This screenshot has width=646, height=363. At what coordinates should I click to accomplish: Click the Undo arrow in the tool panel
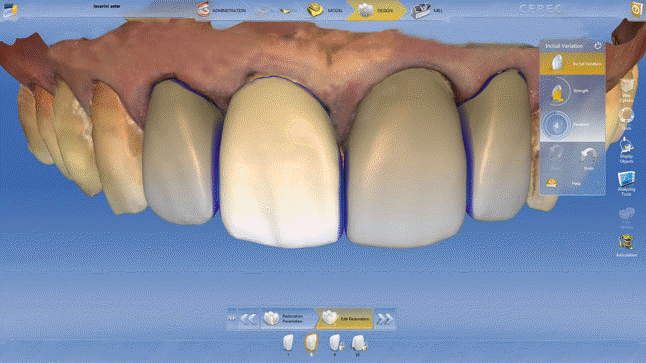point(588,157)
